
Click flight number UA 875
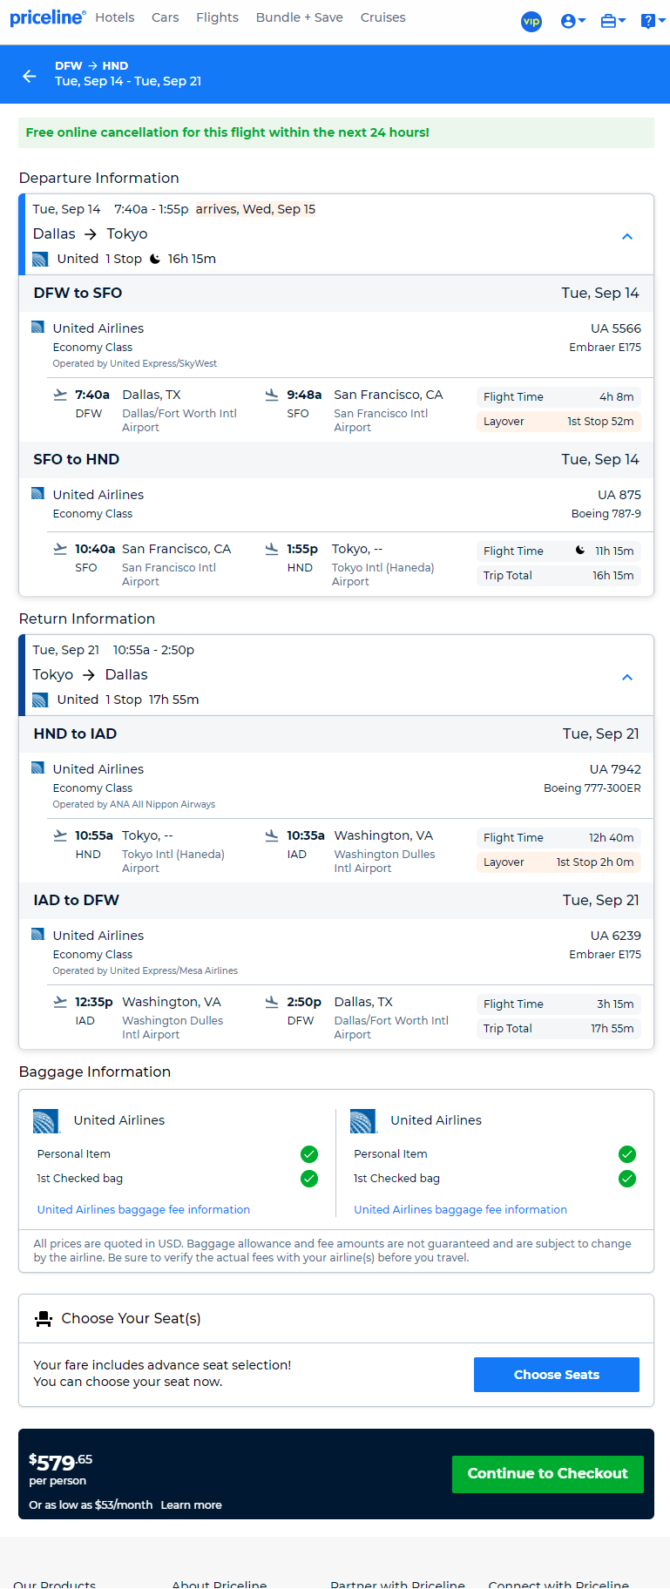pos(620,495)
